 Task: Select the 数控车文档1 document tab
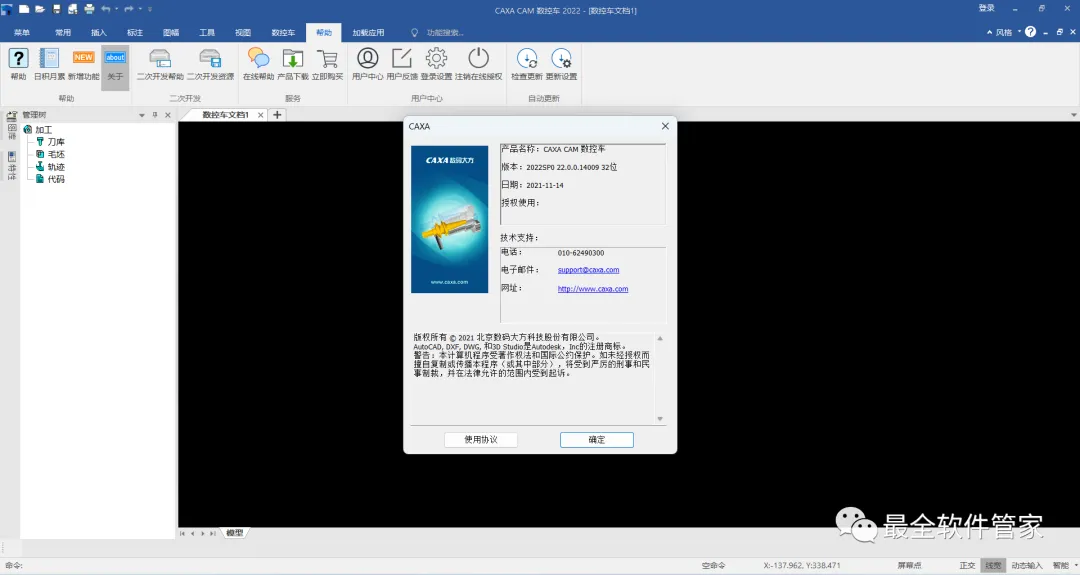(225, 115)
